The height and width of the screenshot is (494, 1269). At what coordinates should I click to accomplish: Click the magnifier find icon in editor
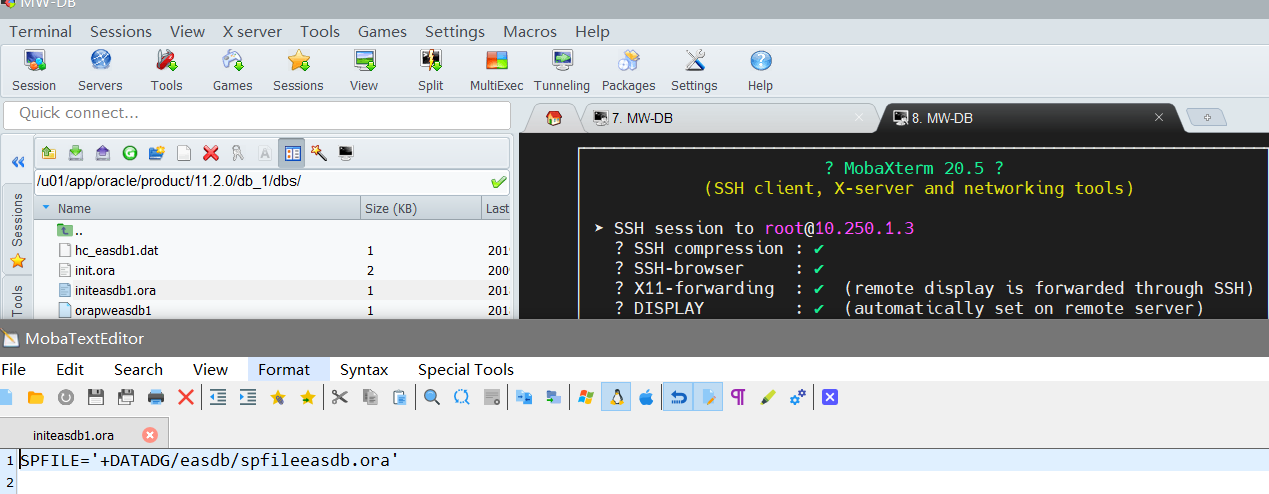432,397
